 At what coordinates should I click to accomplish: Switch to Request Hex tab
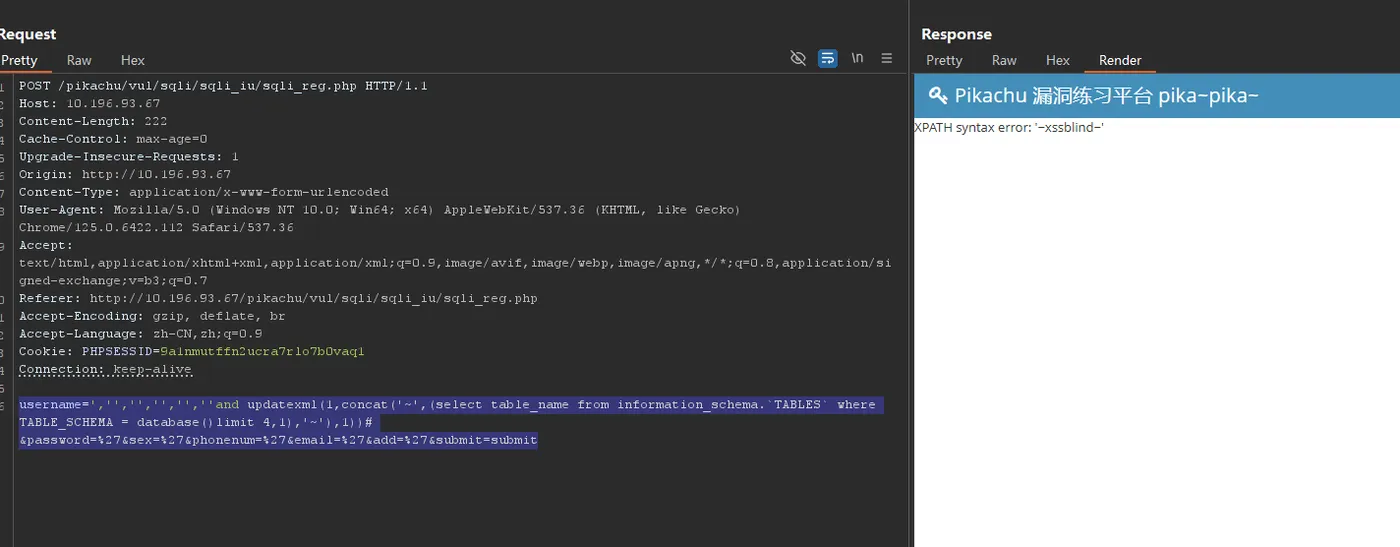[x=133, y=60]
